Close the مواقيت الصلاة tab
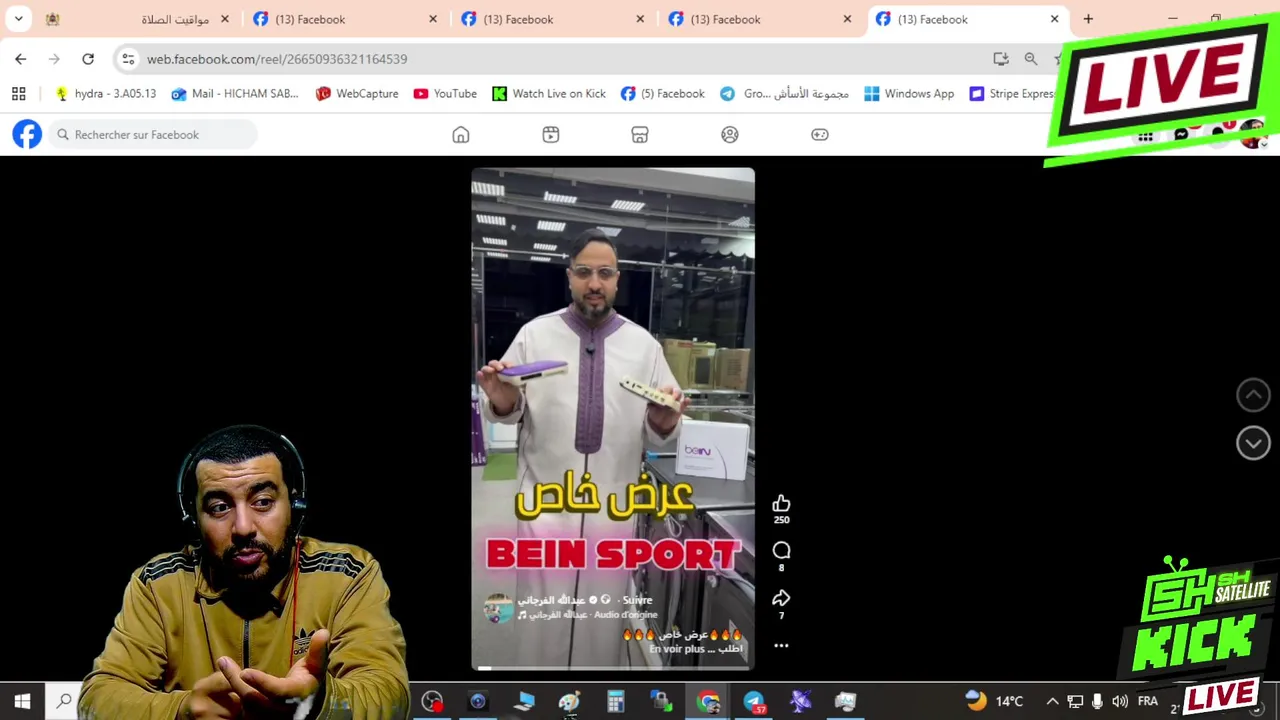Image resolution: width=1280 pixels, height=720 pixels. 225,19
